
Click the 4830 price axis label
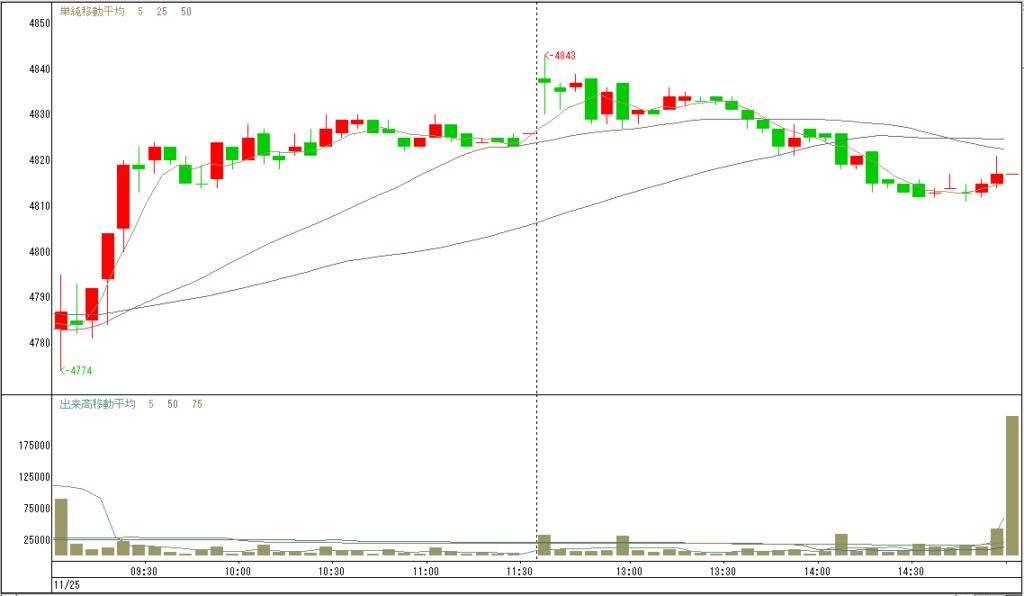pyautogui.click(x=40, y=114)
